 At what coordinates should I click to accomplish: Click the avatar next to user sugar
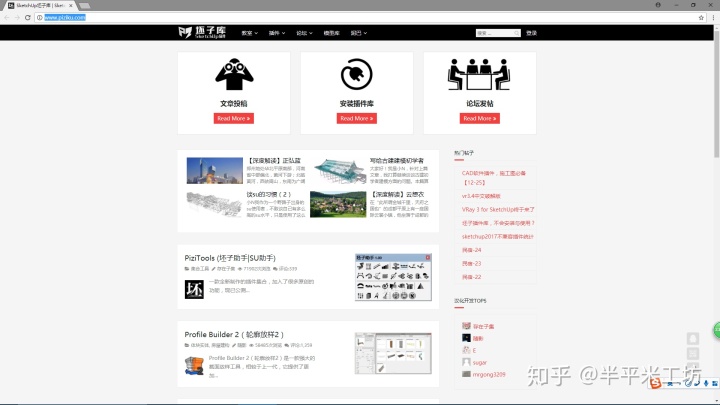click(x=466, y=362)
